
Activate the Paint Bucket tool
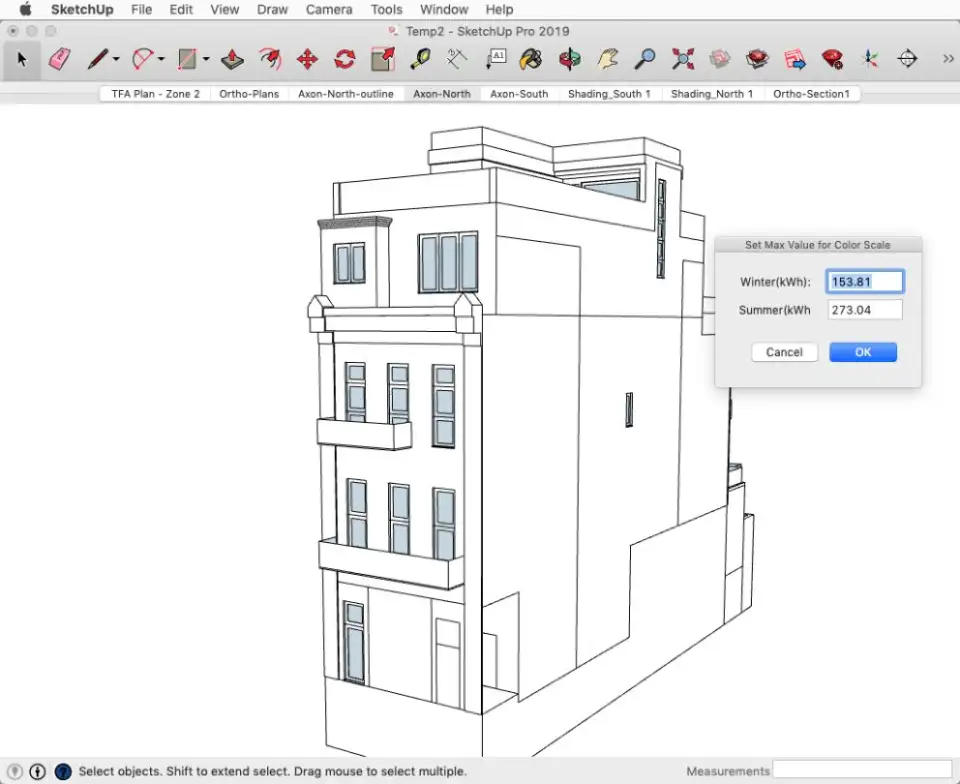[532, 59]
